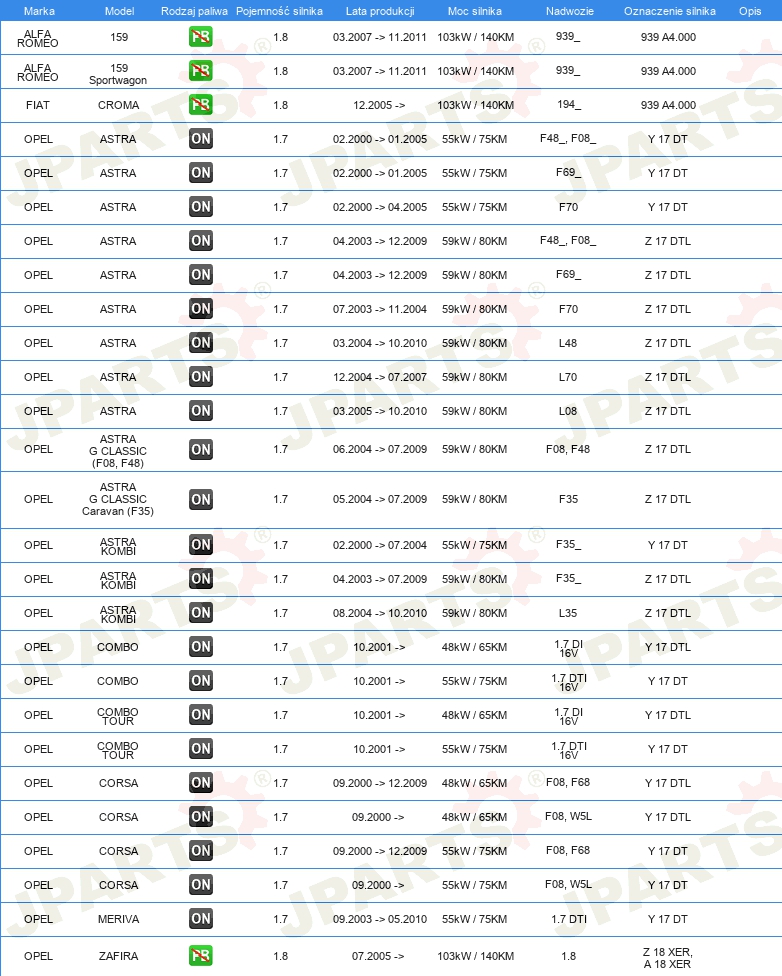Screen dimensions: 782x976
Task: Click the ON icon in Astra L08 row
Action: click(x=200, y=411)
